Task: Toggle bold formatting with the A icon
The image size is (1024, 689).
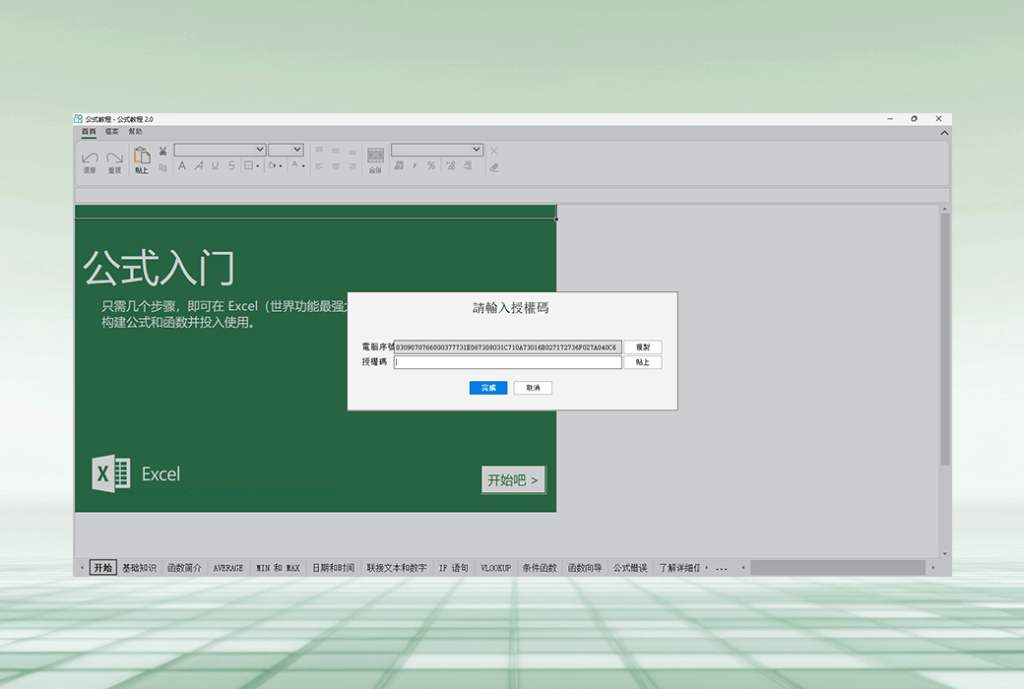Action: (182, 165)
